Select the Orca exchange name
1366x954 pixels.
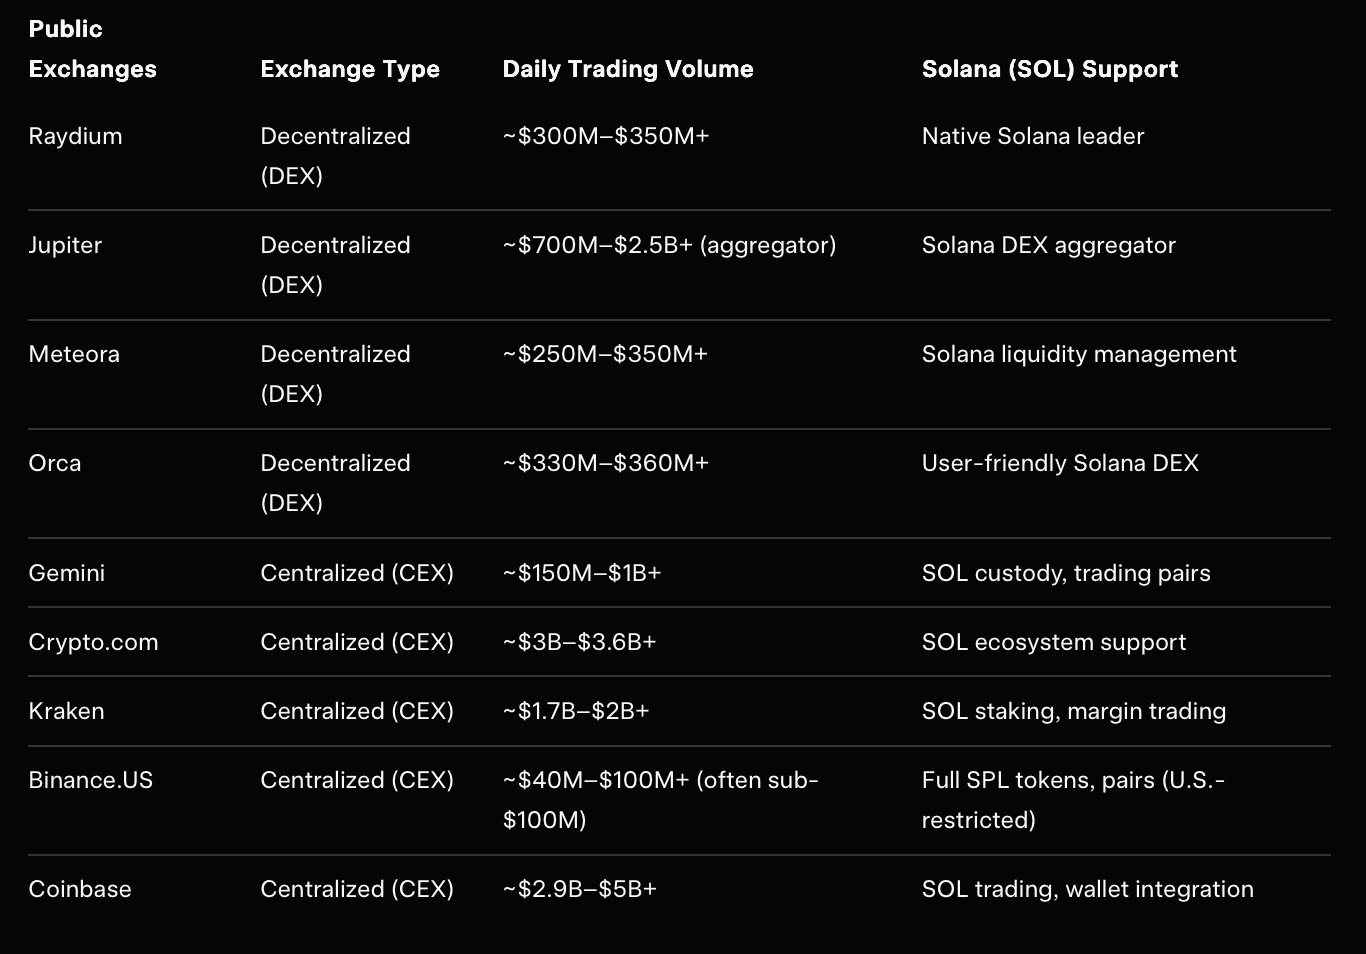click(x=55, y=463)
